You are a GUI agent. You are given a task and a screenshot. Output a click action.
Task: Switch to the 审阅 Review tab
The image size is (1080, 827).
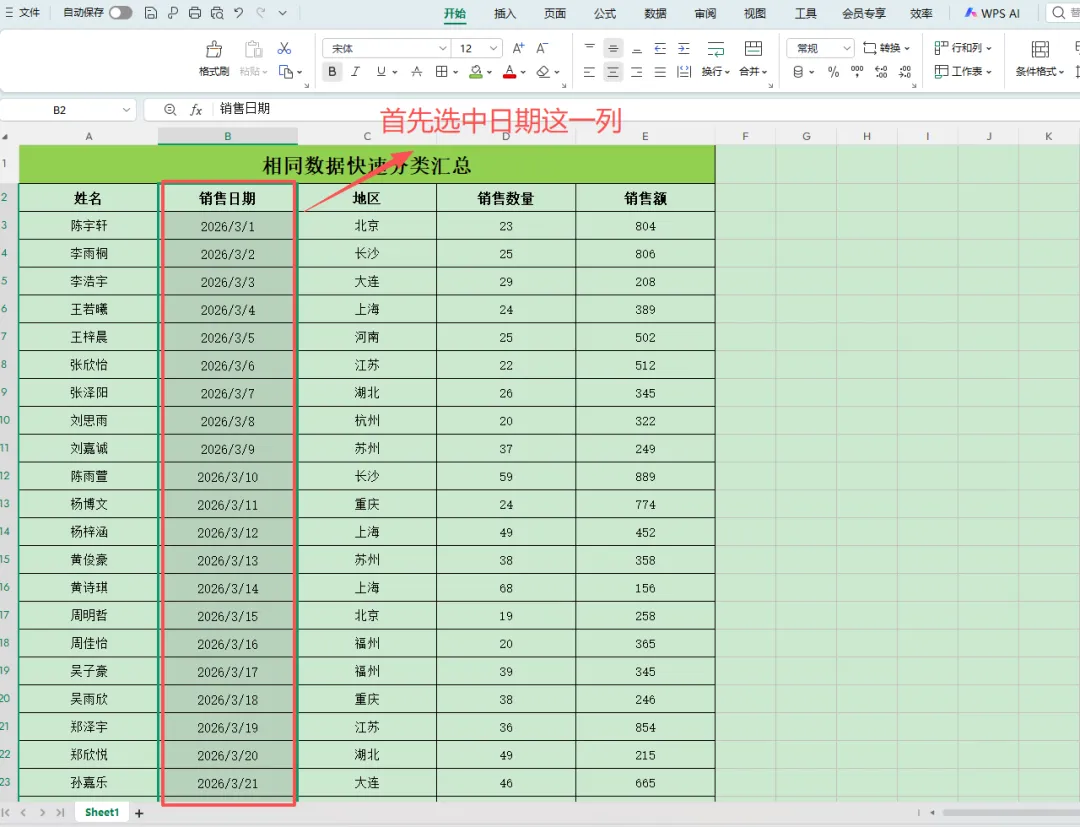click(705, 13)
